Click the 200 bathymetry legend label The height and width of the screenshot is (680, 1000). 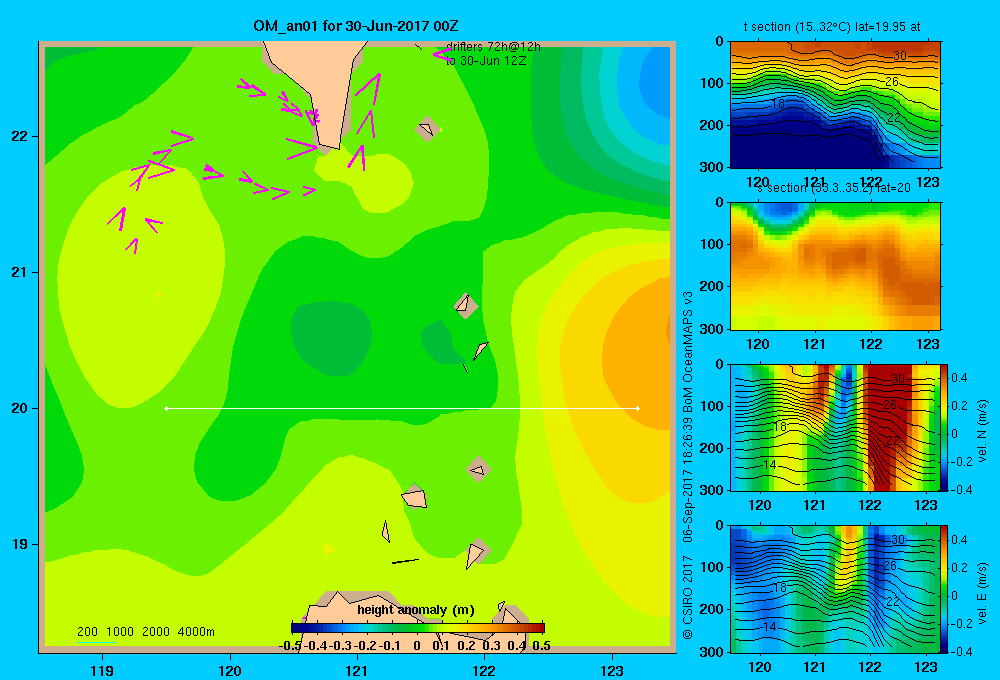[x=87, y=632]
